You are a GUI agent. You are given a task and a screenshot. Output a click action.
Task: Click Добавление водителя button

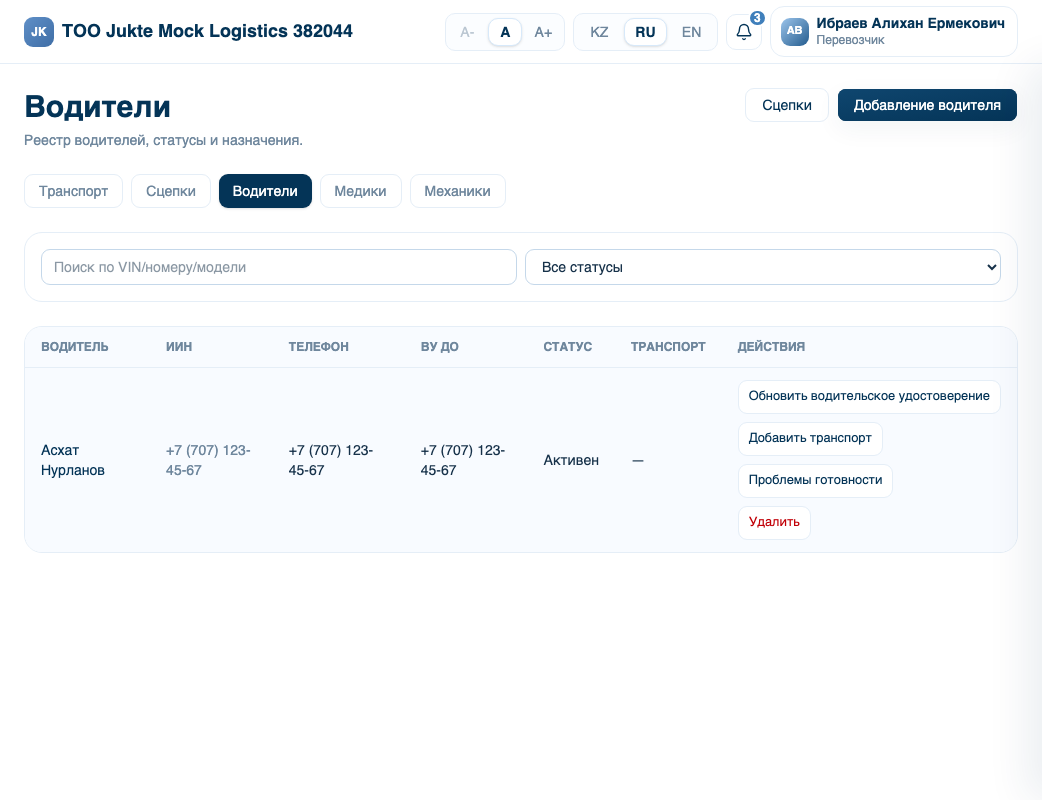927,105
